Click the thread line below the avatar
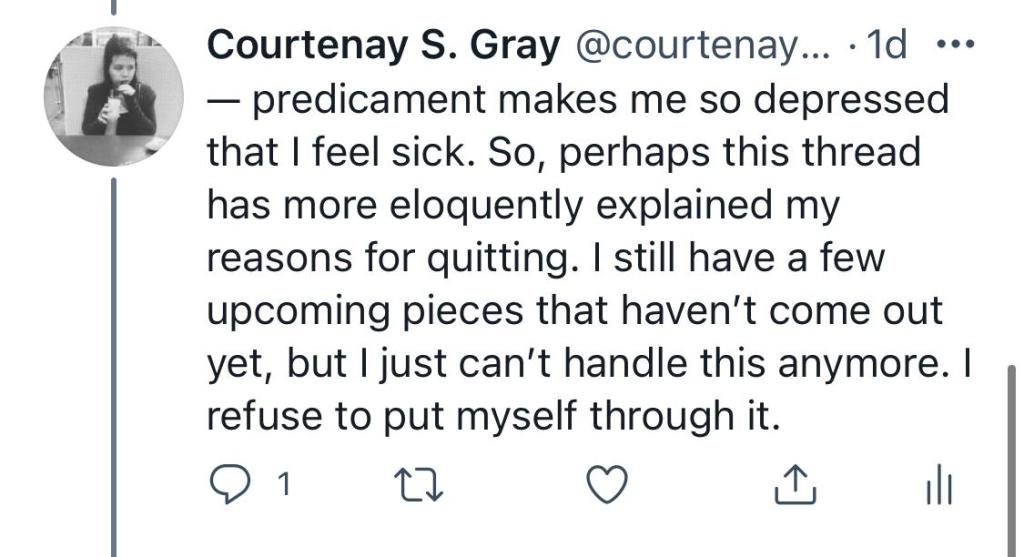Screen dimensions: 1024x557 click(x=114, y=360)
